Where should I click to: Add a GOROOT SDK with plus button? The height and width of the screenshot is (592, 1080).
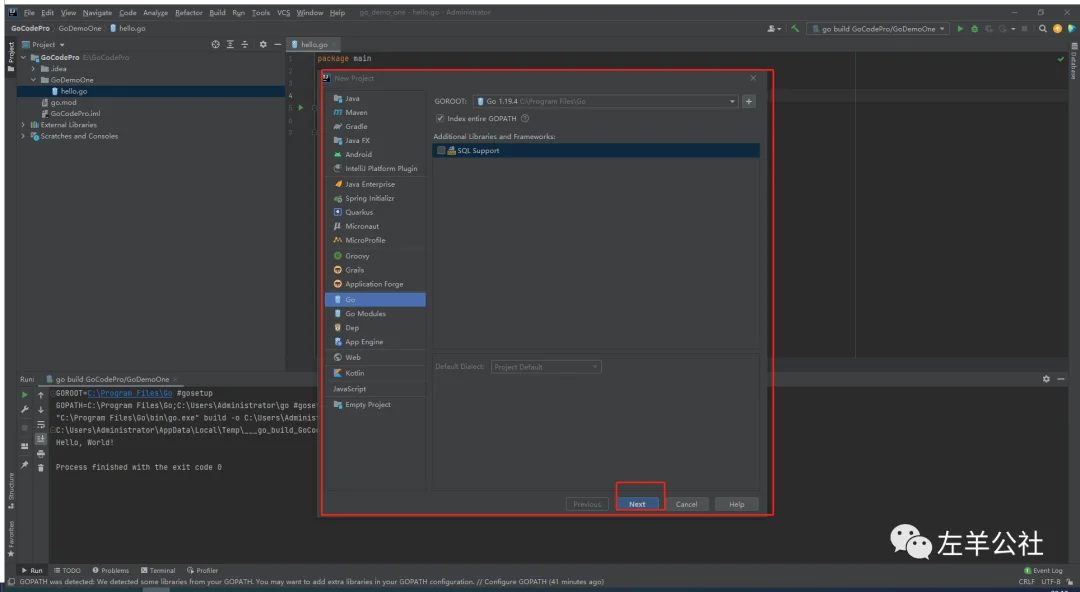click(749, 101)
